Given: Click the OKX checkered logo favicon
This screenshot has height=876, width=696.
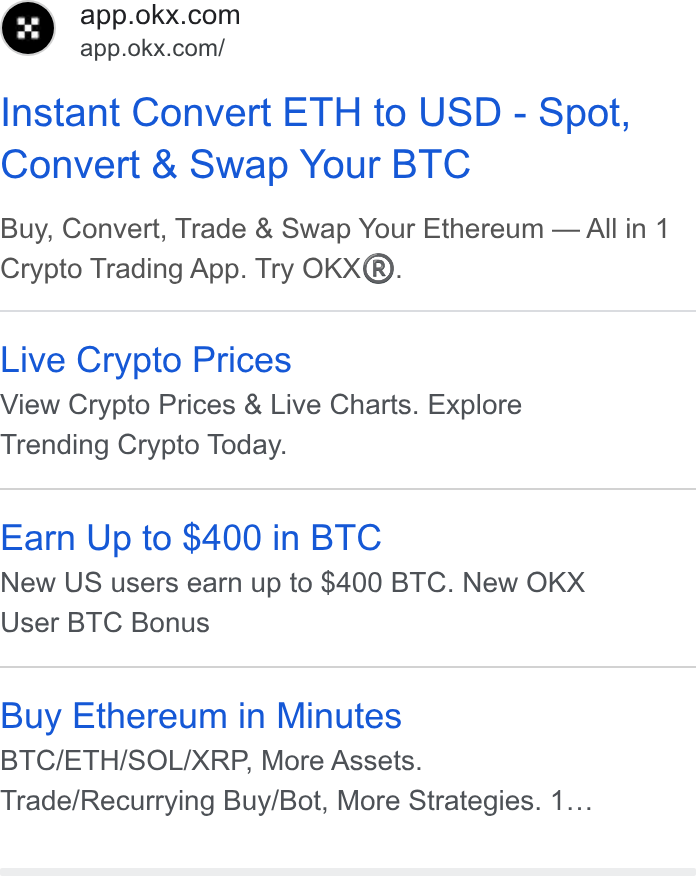Looking at the screenshot, I should tap(28, 28).
